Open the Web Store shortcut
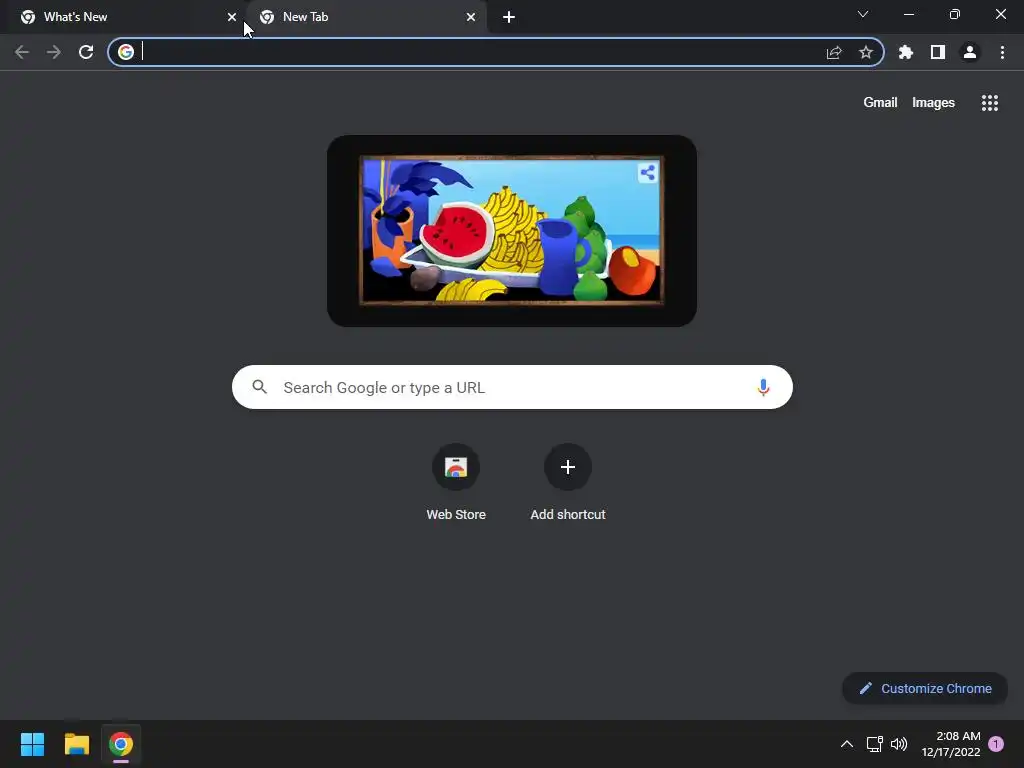 [x=456, y=483]
